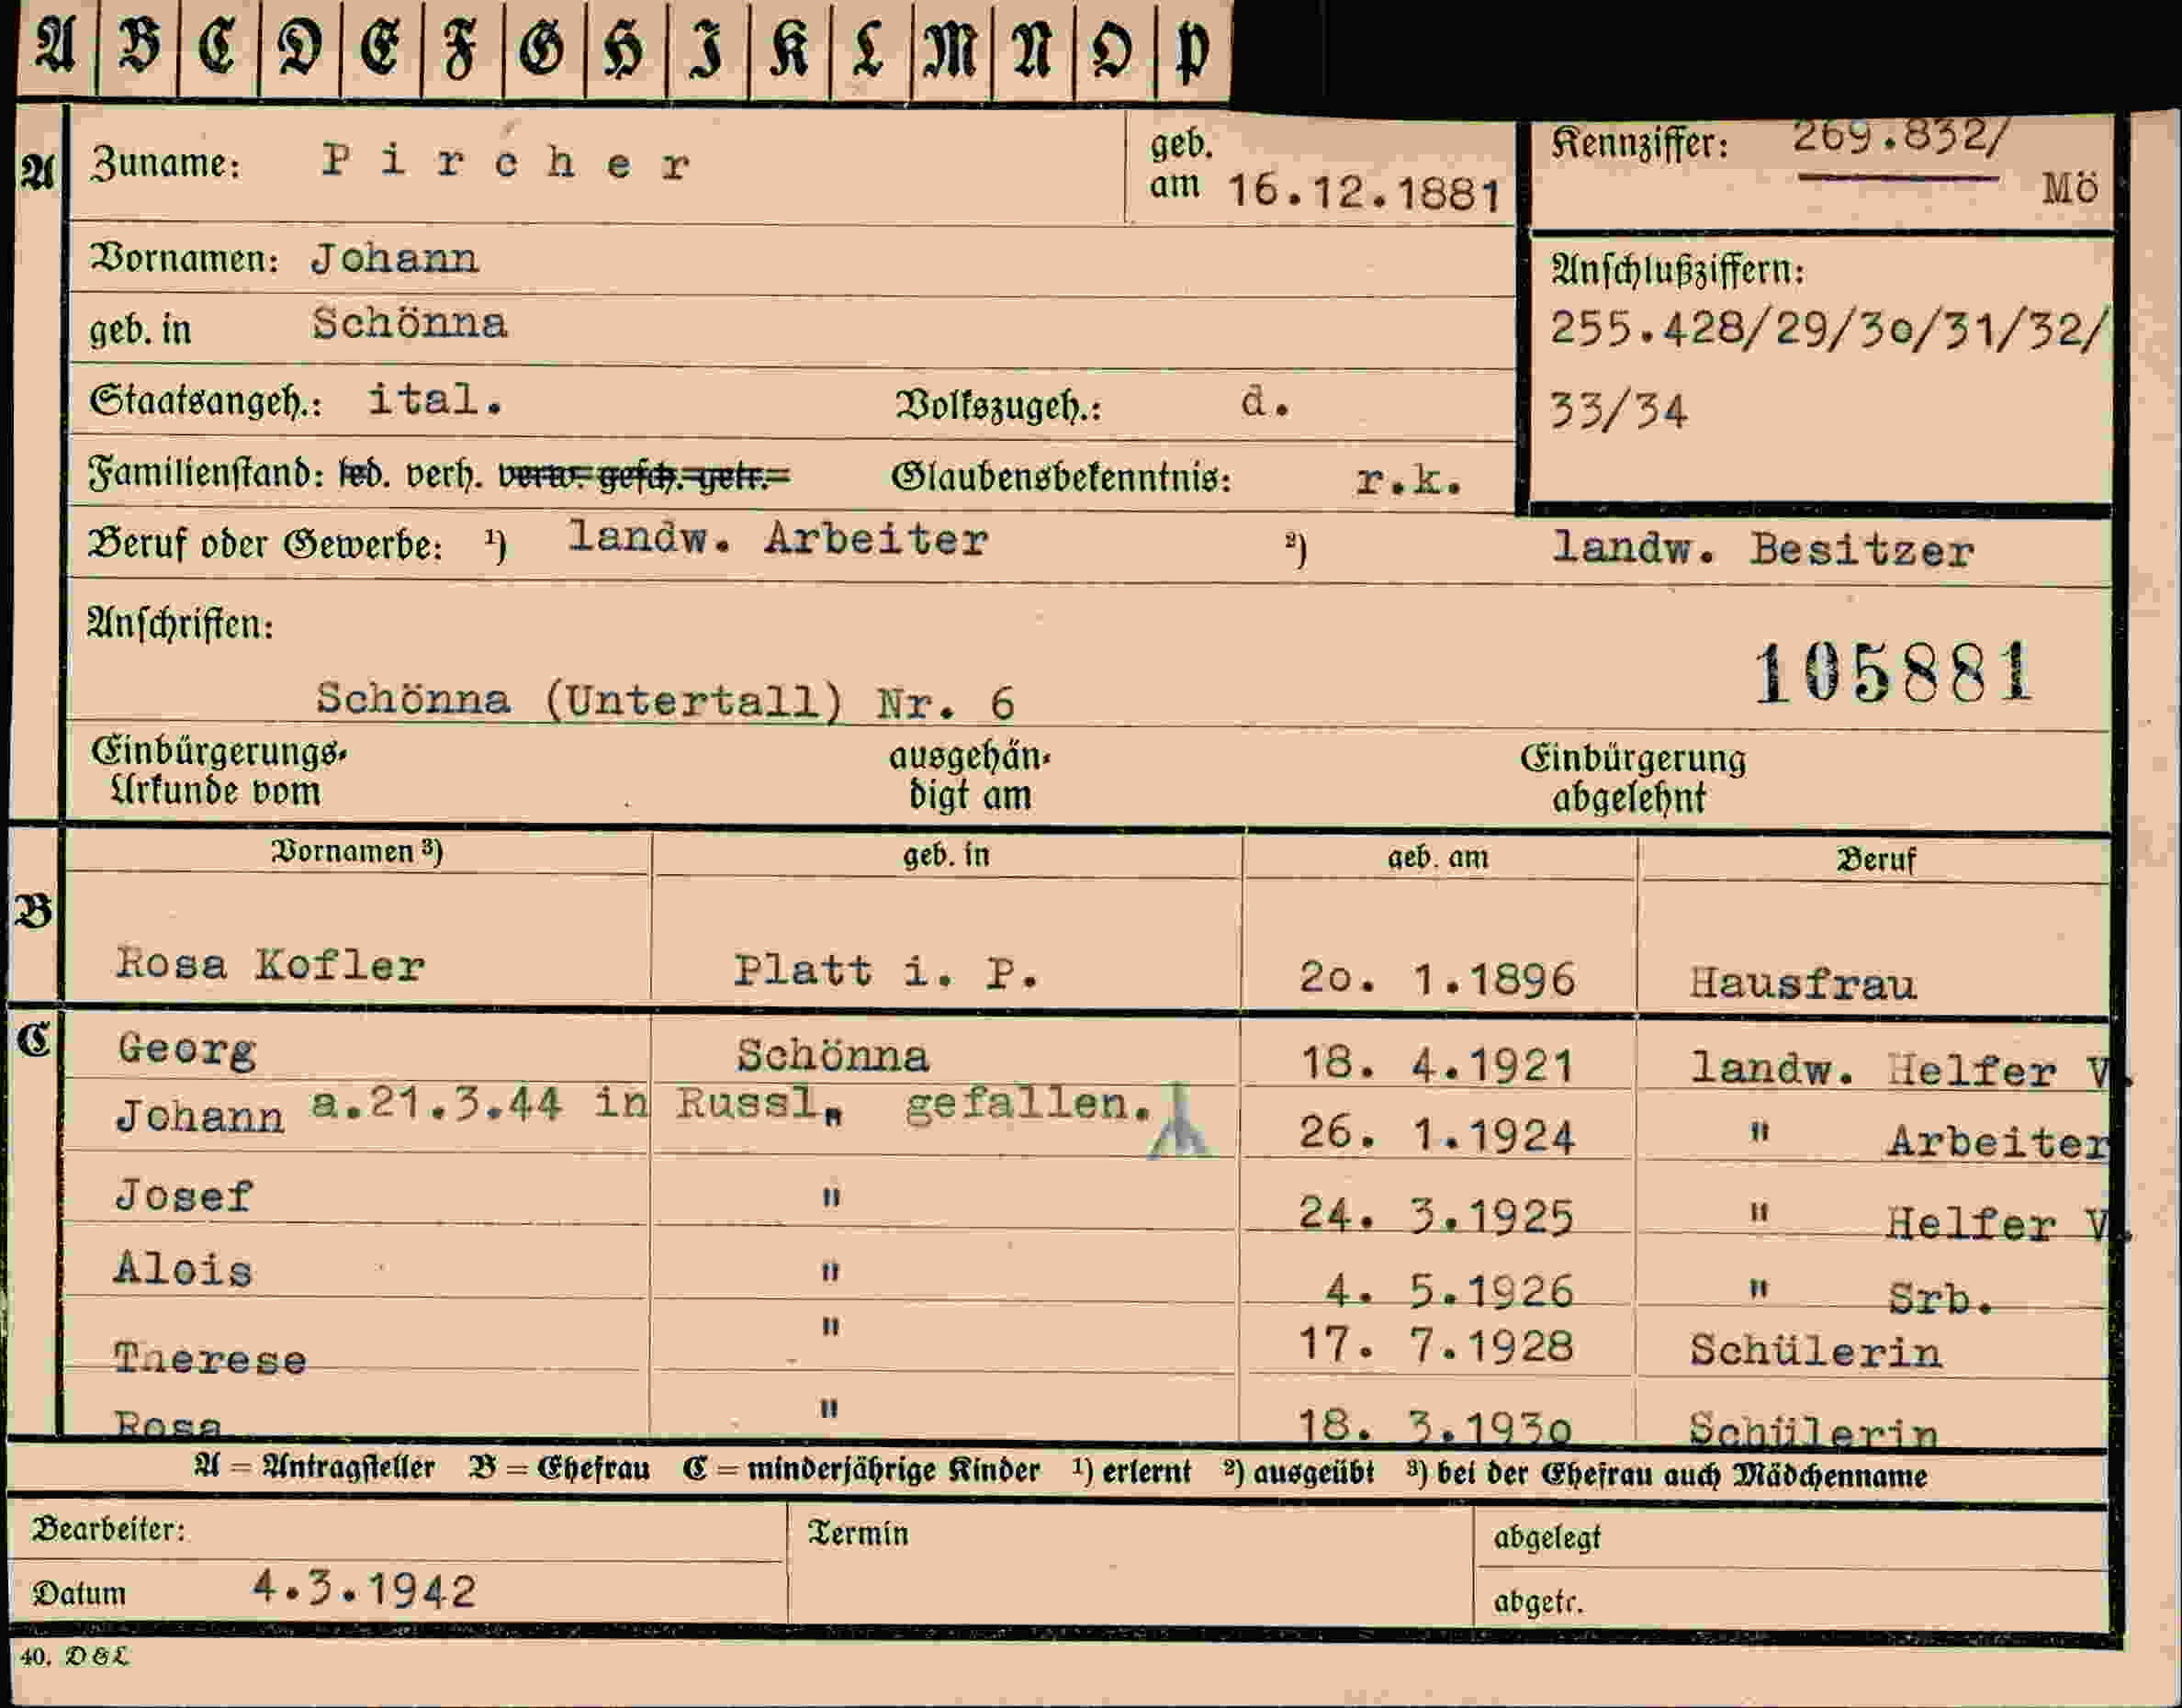The height and width of the screenshot is (1708, 2182).
Task: Click the 'Einbürgerungs-Urkunde vom' label
Action: 219,771
